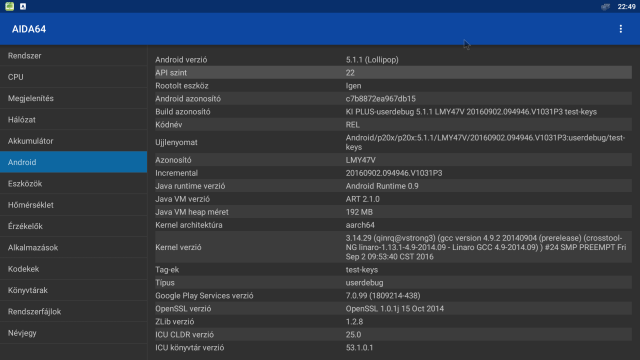Select the value 5.1.1 (Lollipop)

coord(372,60)
